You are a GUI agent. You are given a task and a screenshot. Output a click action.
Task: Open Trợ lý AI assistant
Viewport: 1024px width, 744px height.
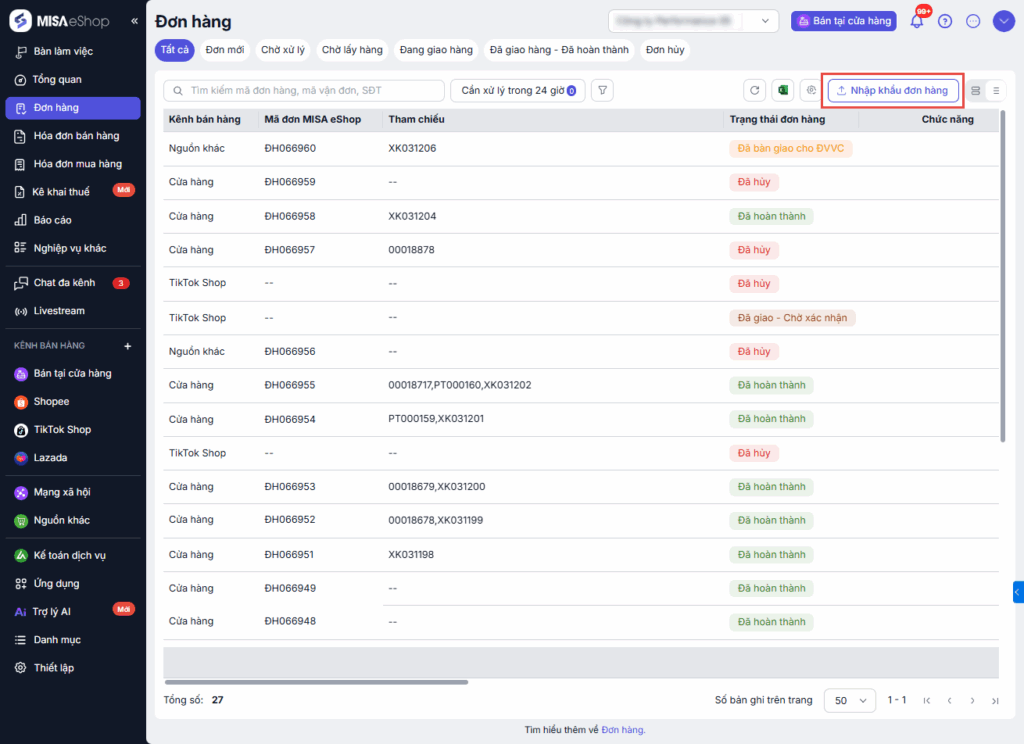pyautogui.click(x=52, y=611)
